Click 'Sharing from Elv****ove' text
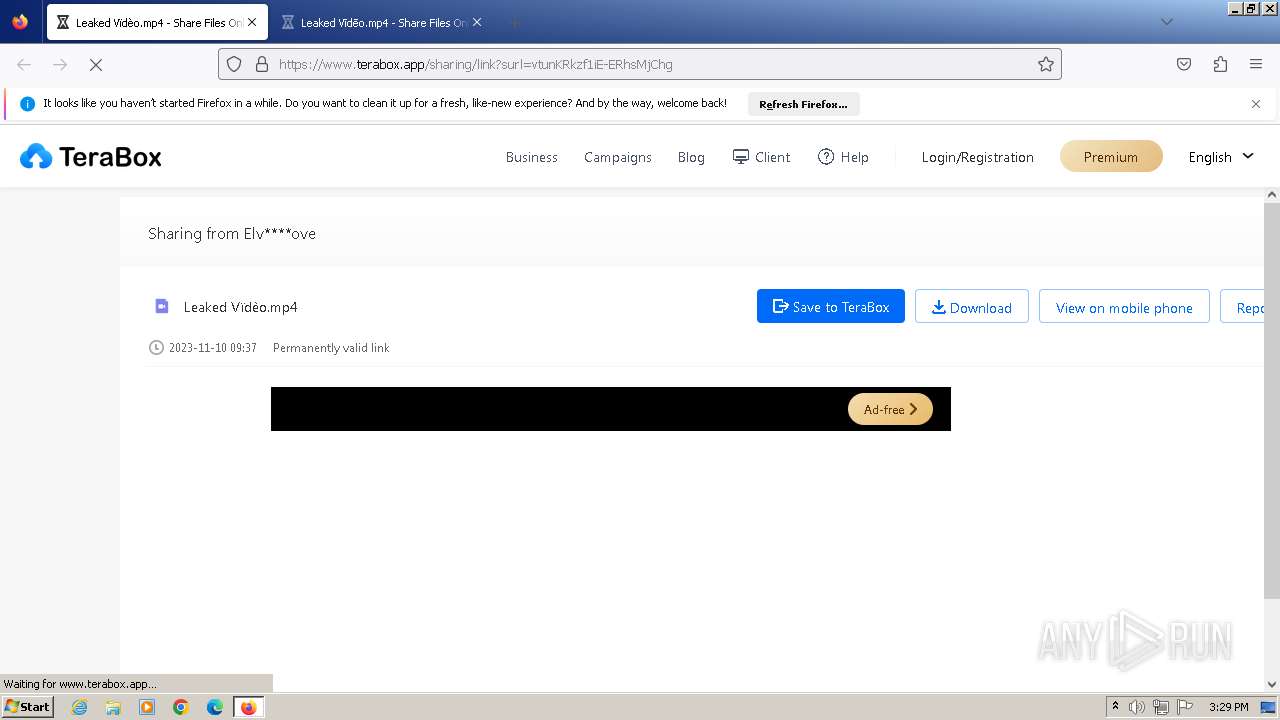This screenshot has height=720, width=1280. (232, 233)
